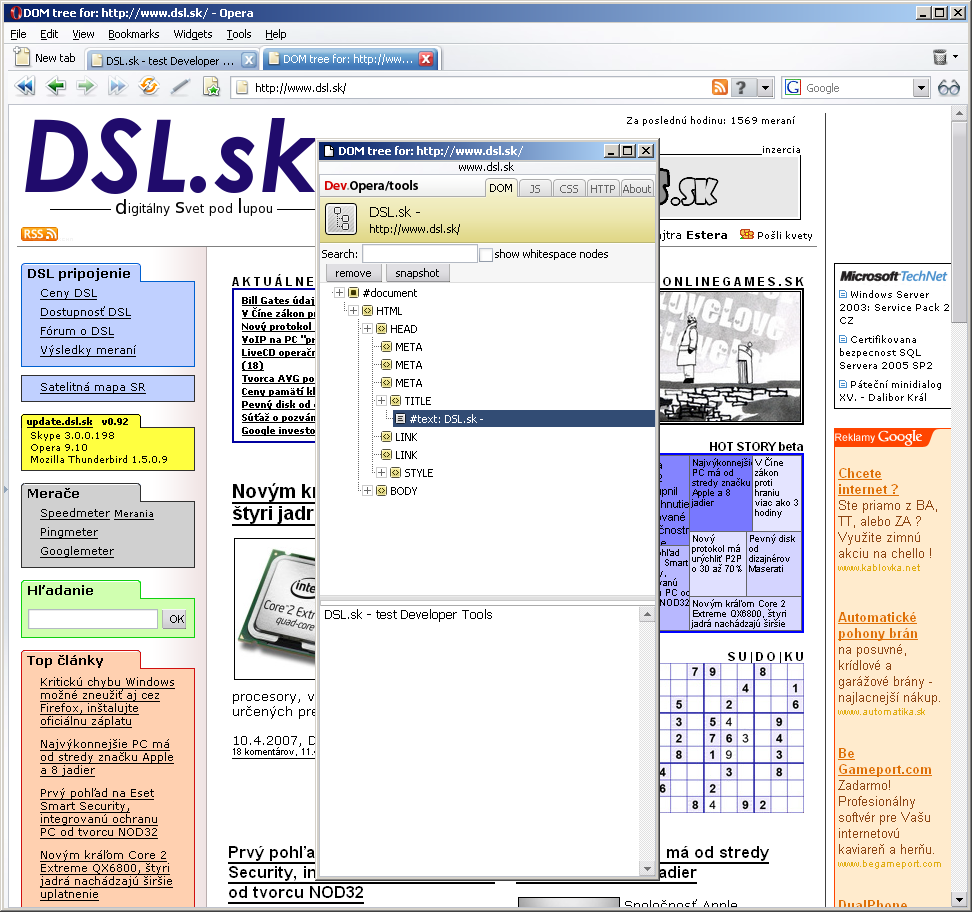
Task: Open the Widgets menu
Action: click(193, 34)
